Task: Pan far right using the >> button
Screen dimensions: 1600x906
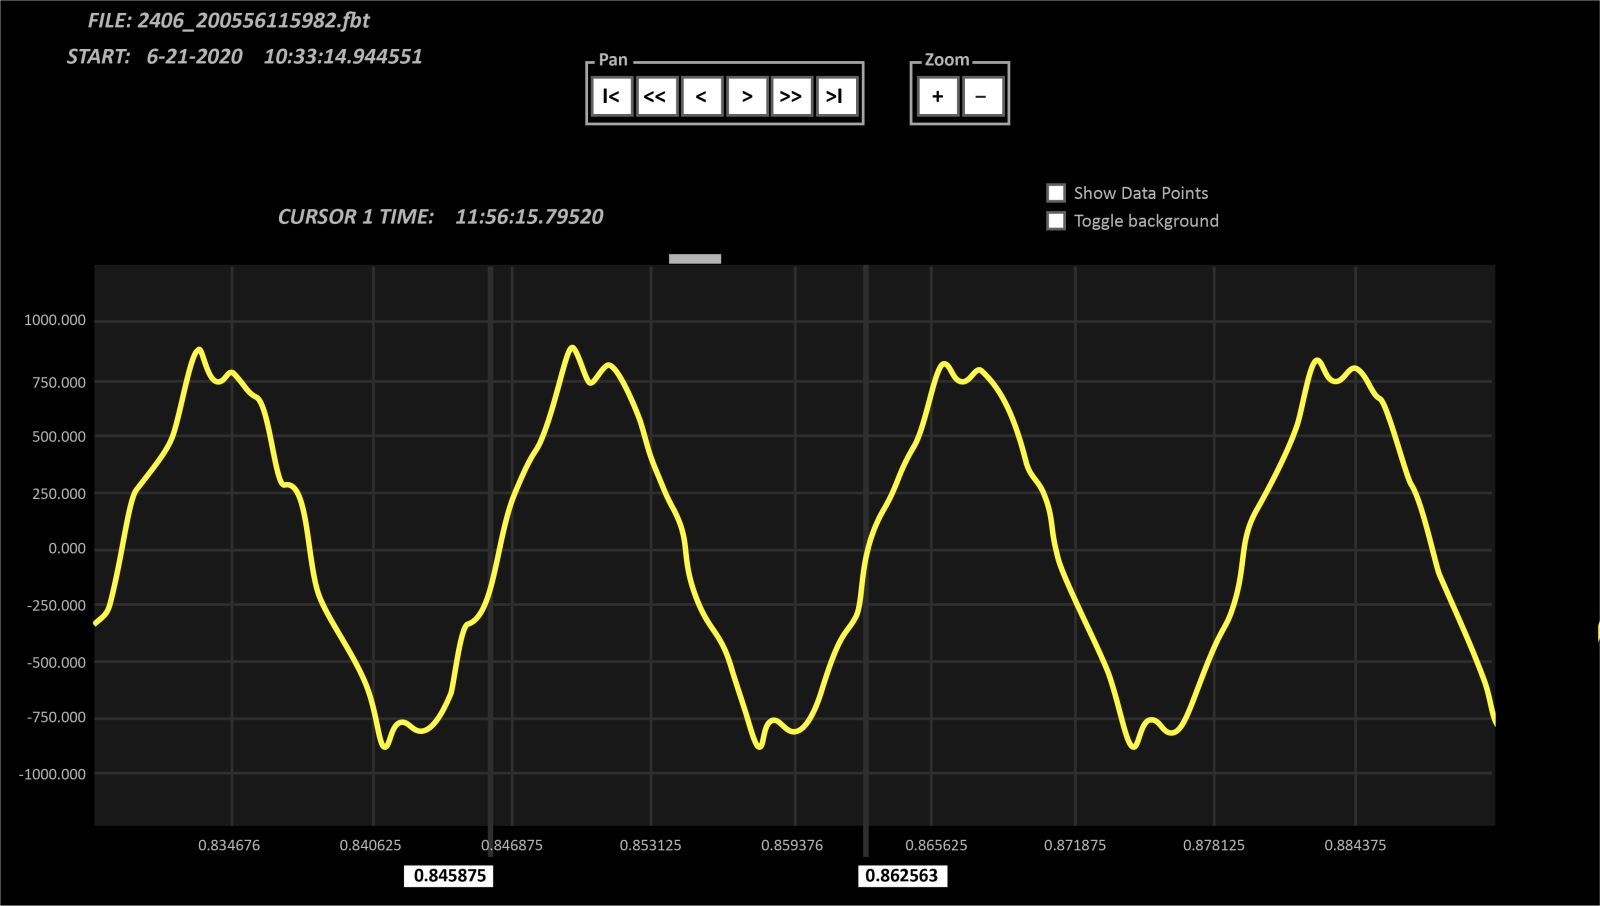Action: point(791,97)
